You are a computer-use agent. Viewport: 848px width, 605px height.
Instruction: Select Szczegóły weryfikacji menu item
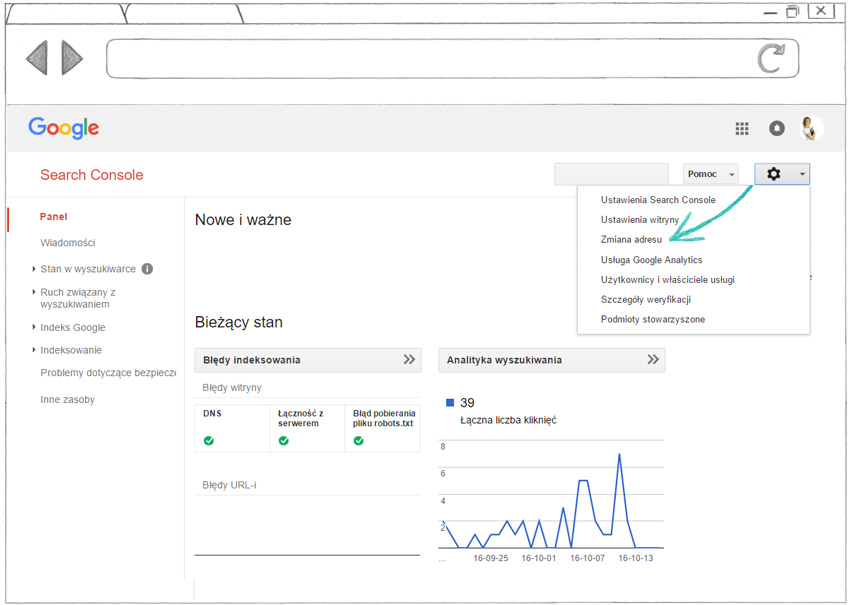646,299
